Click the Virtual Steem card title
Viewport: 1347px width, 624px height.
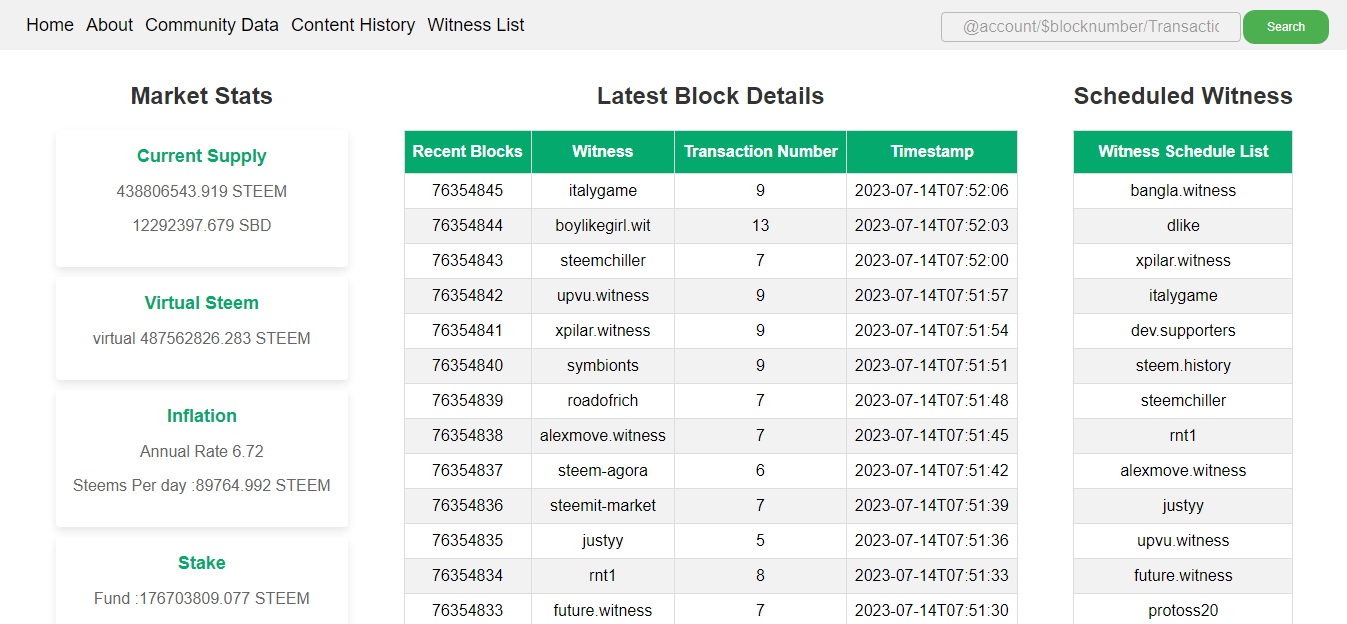coord(202,303)
